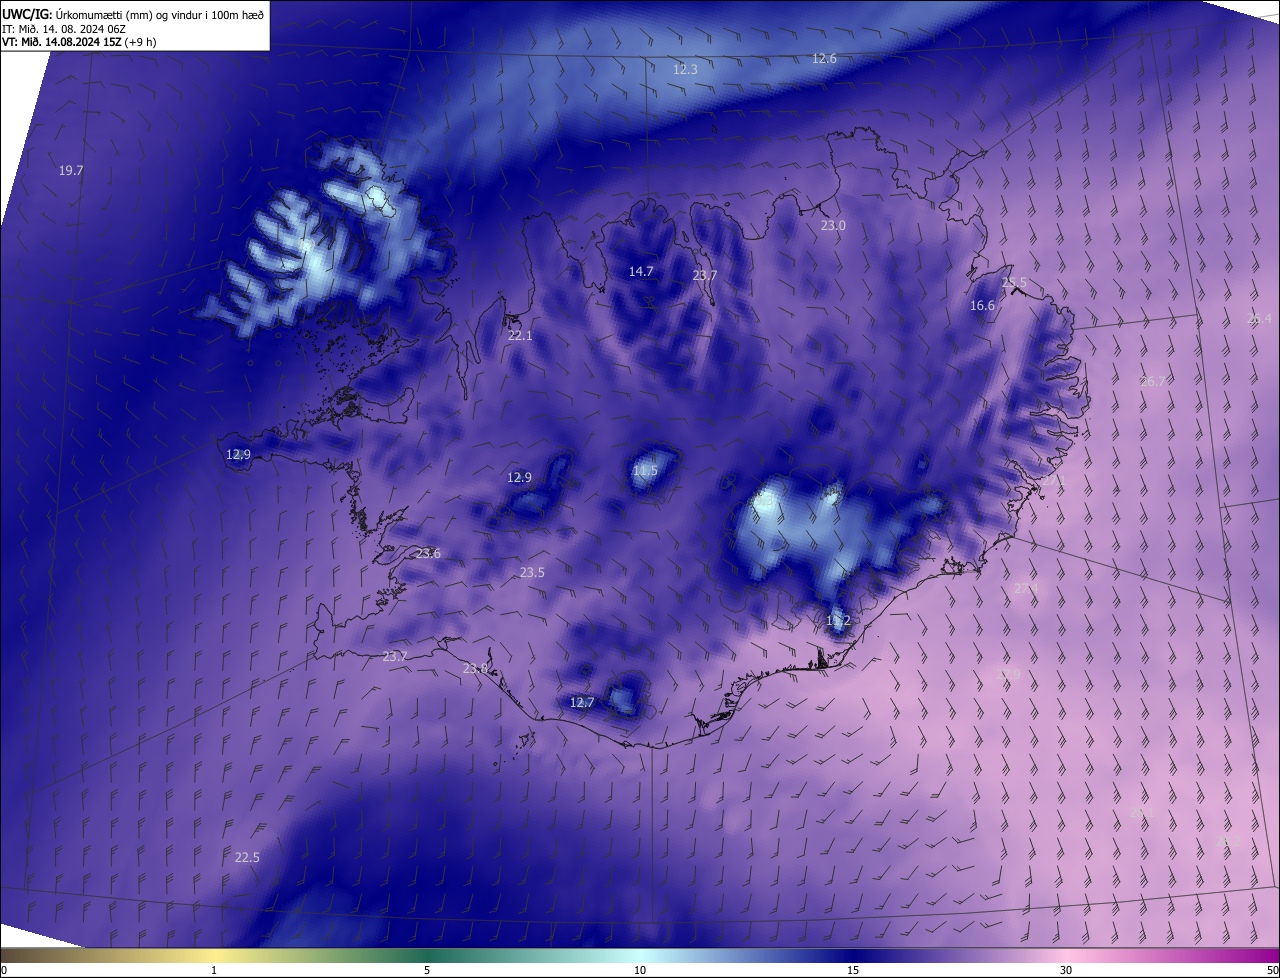Viewport: 1280px width, 978px height.
Task: Click the '12.7' value label
Action: coord(582,703)
